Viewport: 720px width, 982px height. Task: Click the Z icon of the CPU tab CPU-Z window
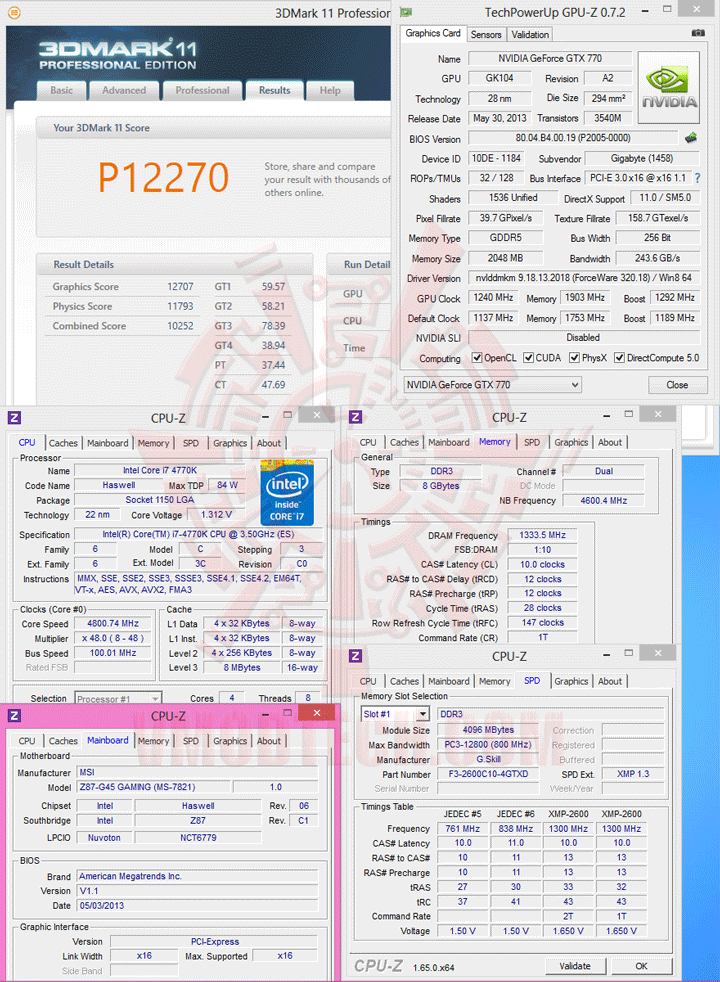pyautogui.click(x=14, y=418)
